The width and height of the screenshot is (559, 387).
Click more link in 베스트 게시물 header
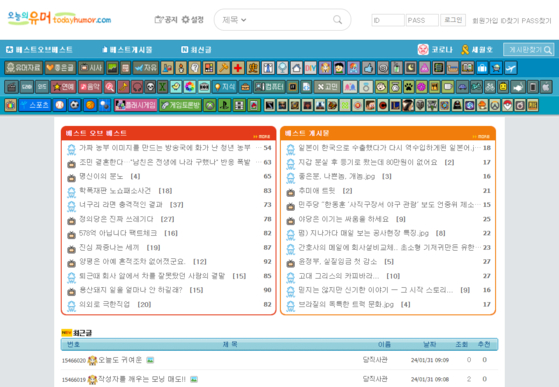tap(481, 136)
